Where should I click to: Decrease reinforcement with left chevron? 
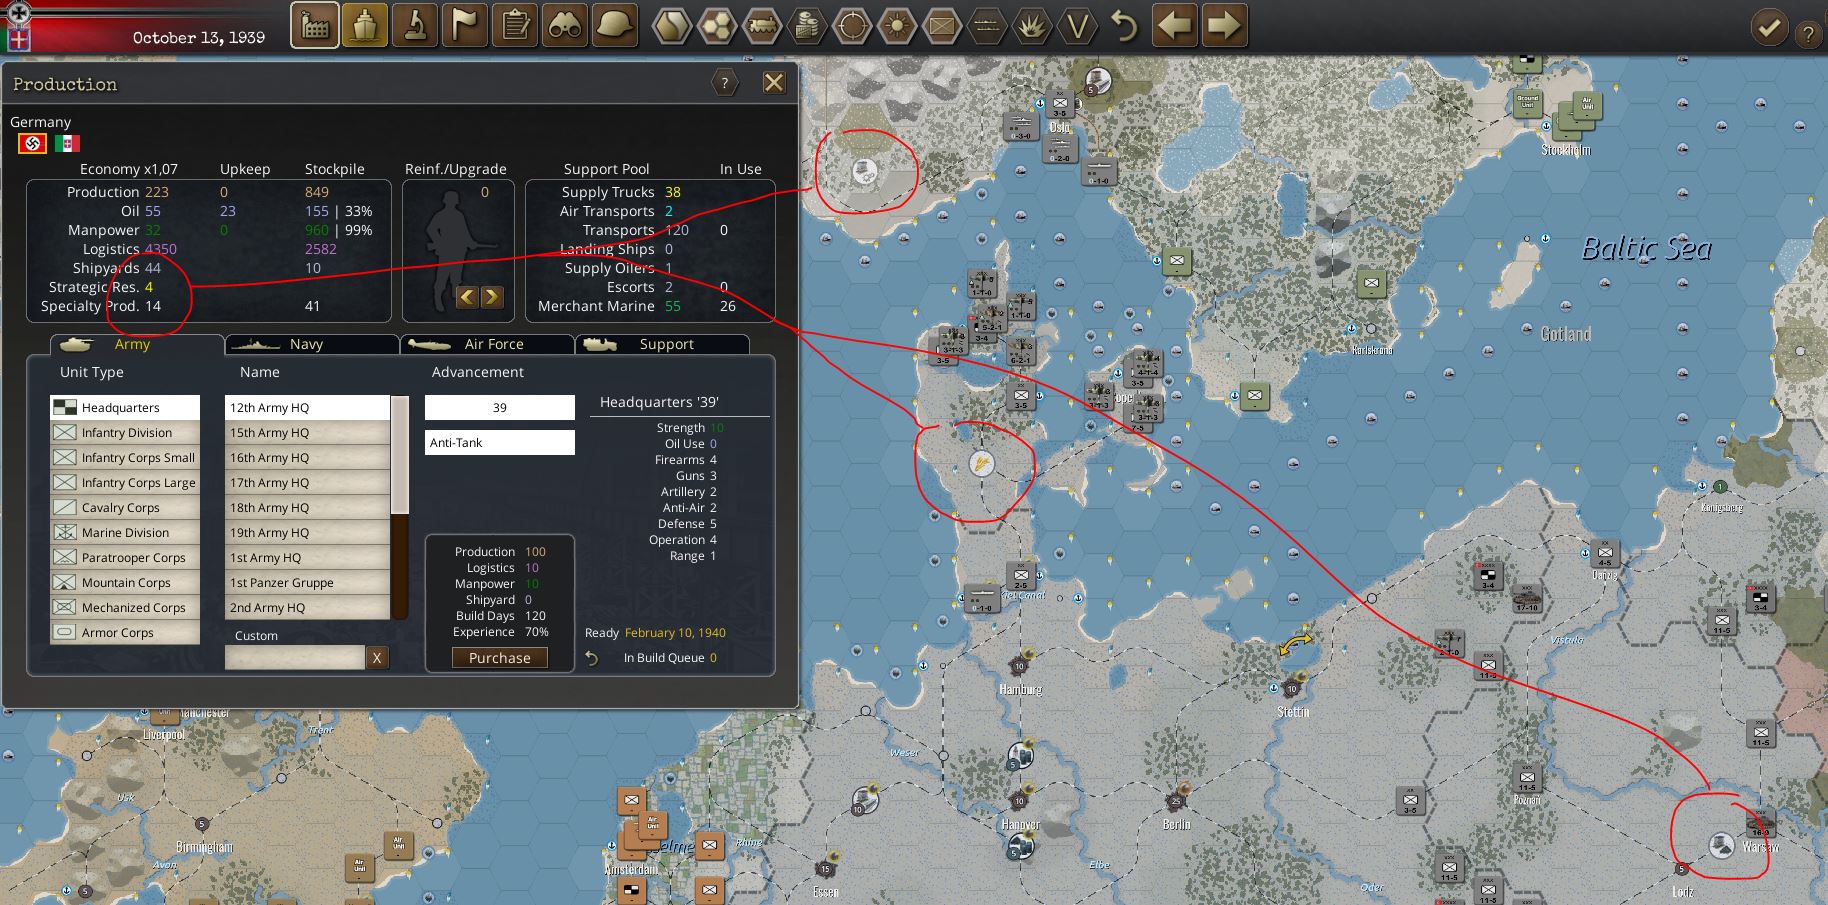click(467, 297)
